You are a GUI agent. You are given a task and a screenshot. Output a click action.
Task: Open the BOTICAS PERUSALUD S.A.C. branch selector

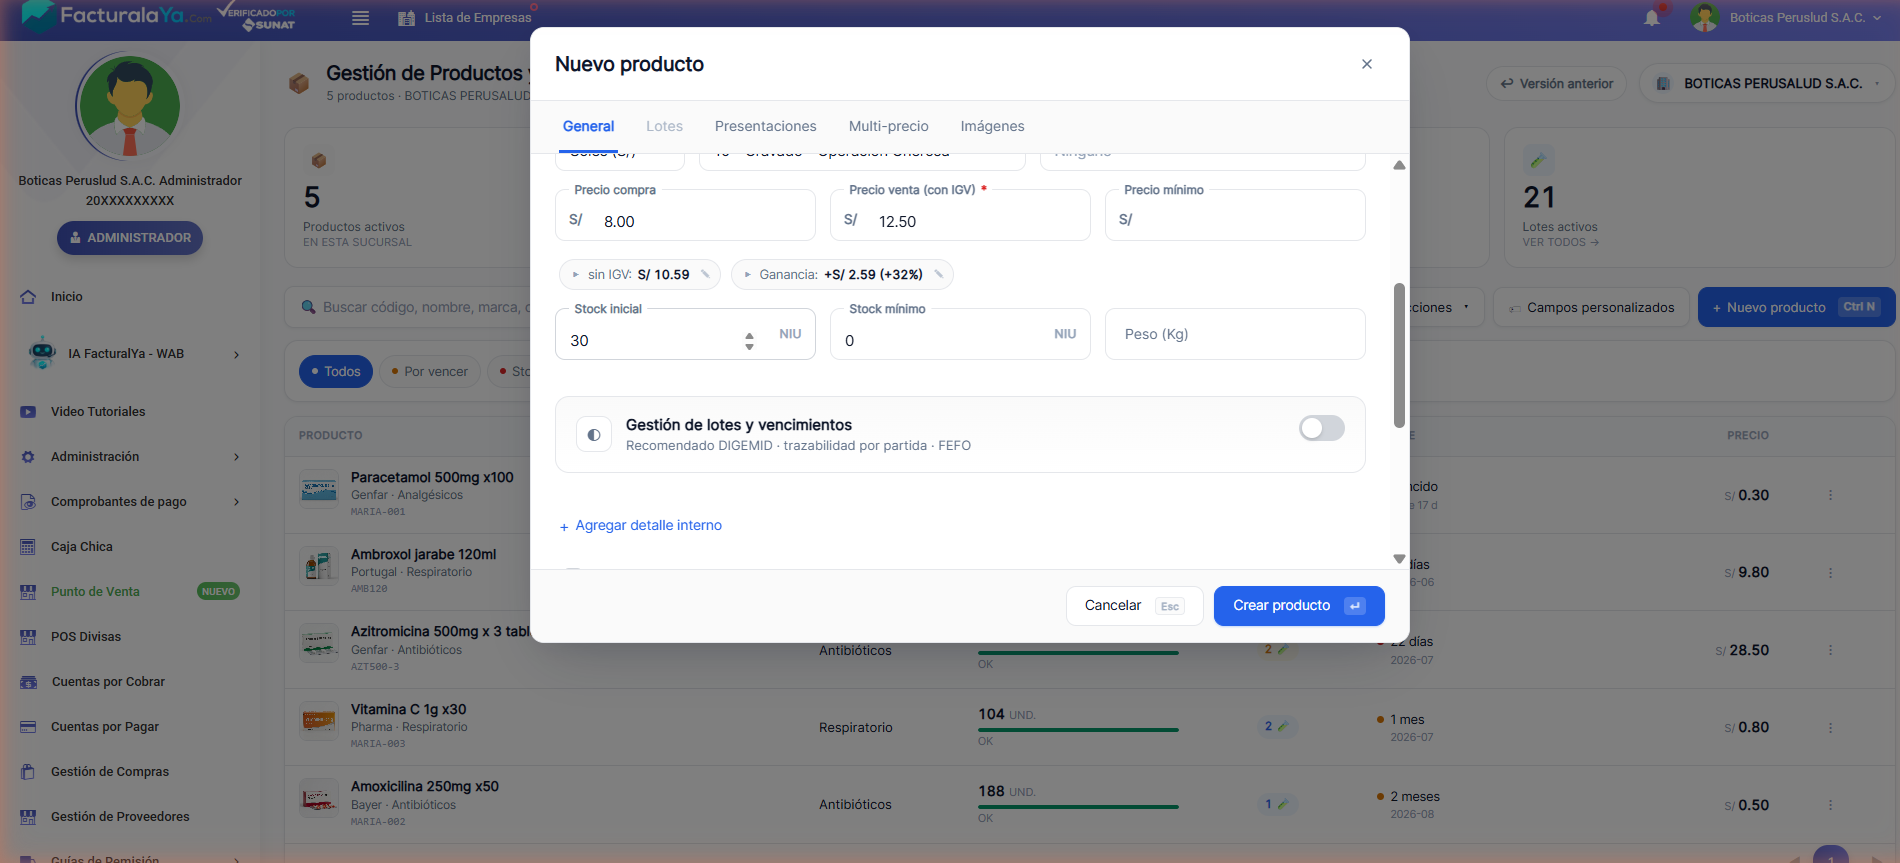point(1767,84)
